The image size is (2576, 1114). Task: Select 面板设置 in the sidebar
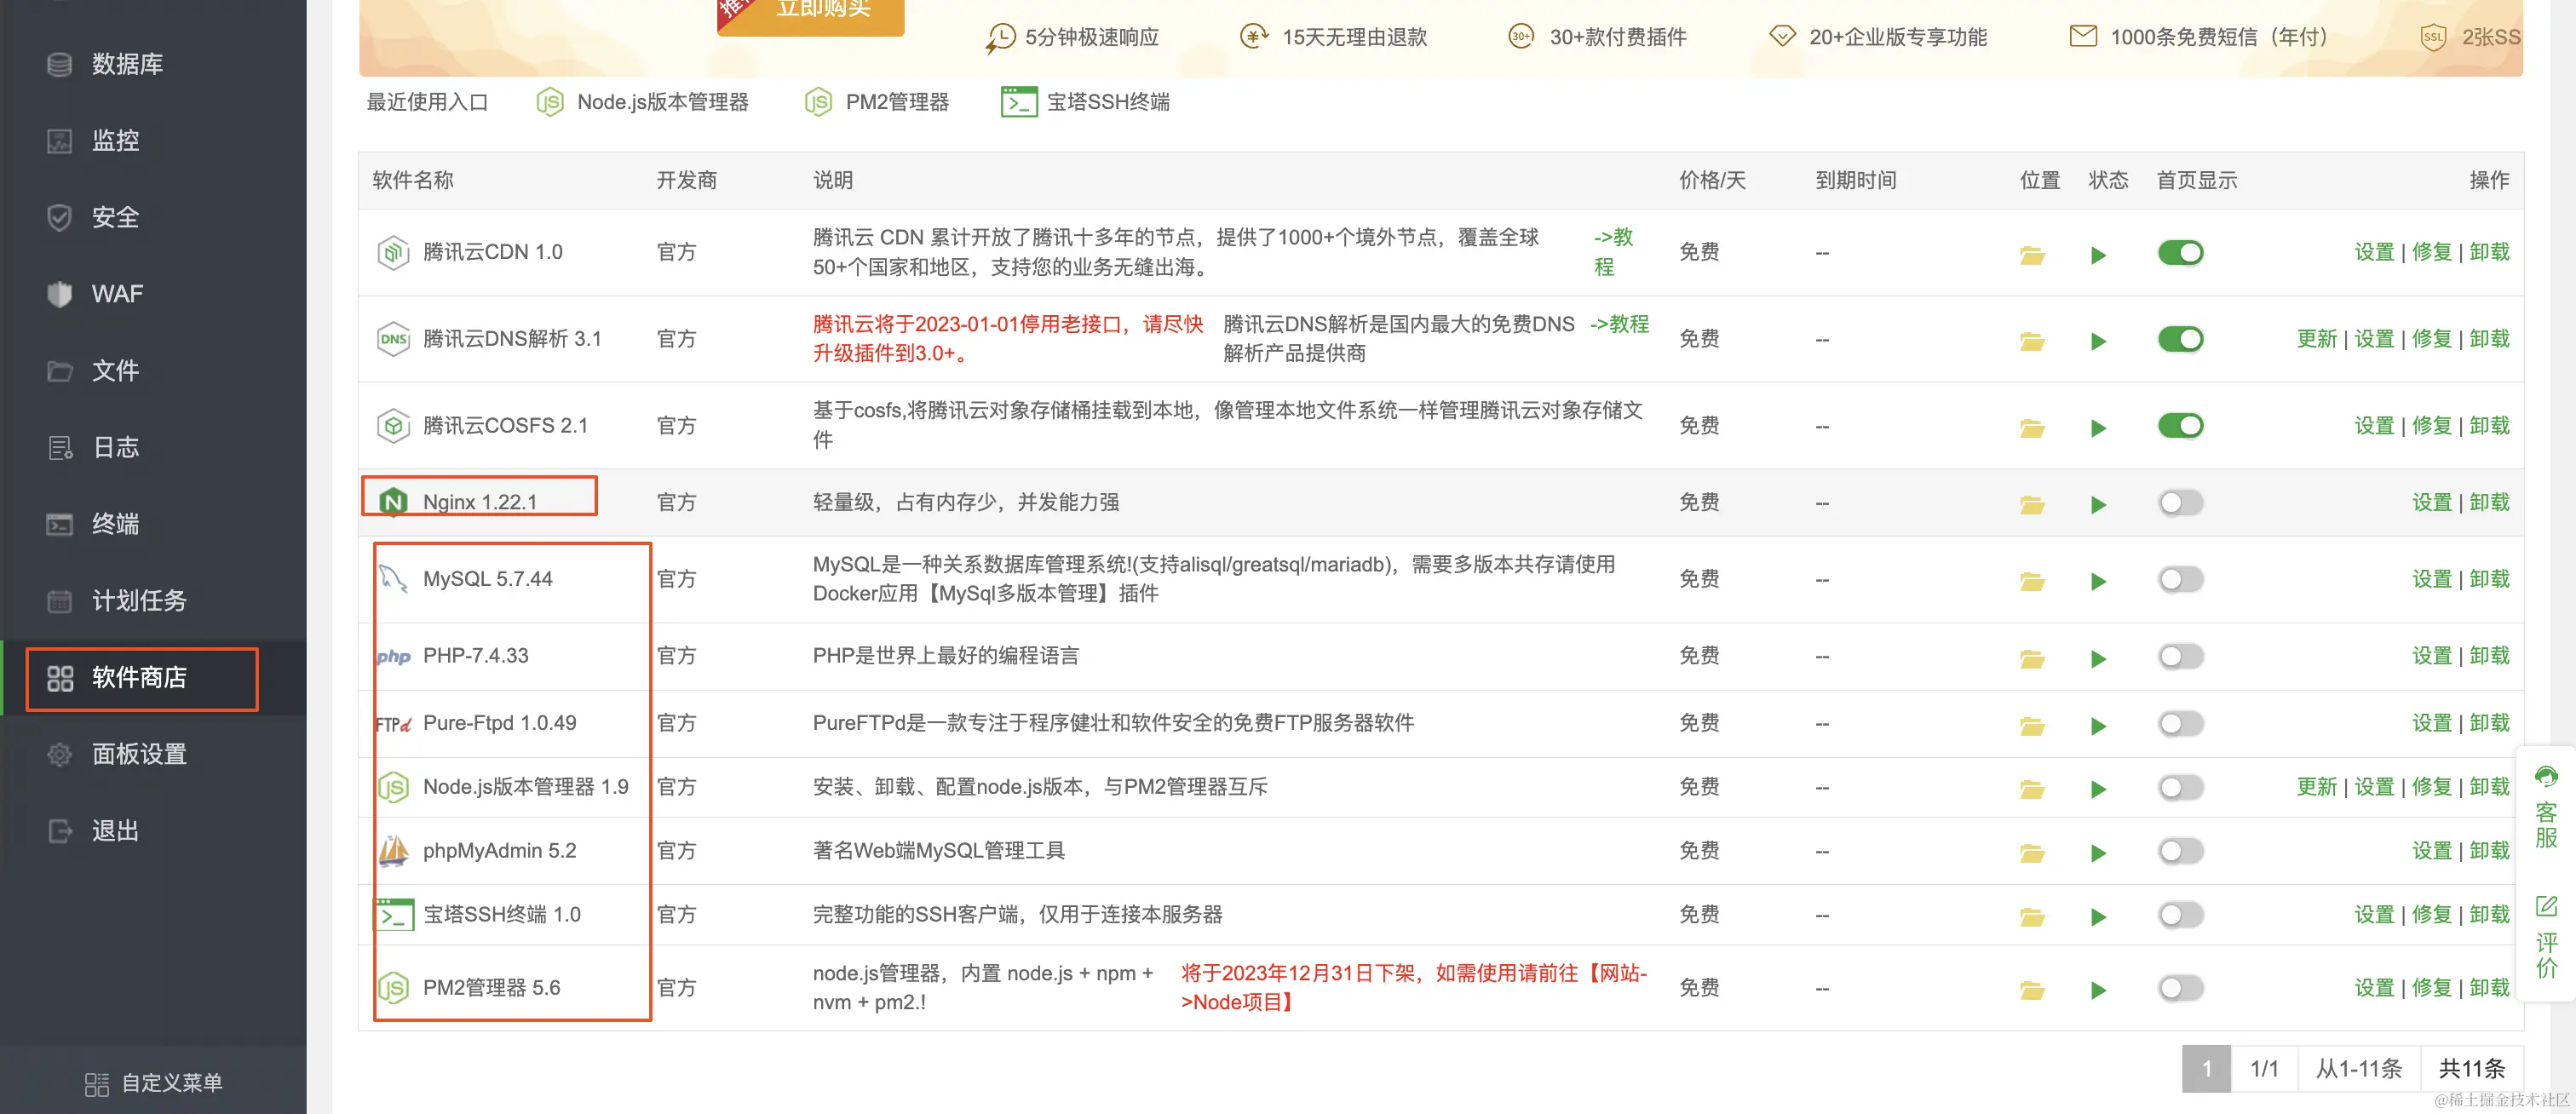(x=138, y=754)
